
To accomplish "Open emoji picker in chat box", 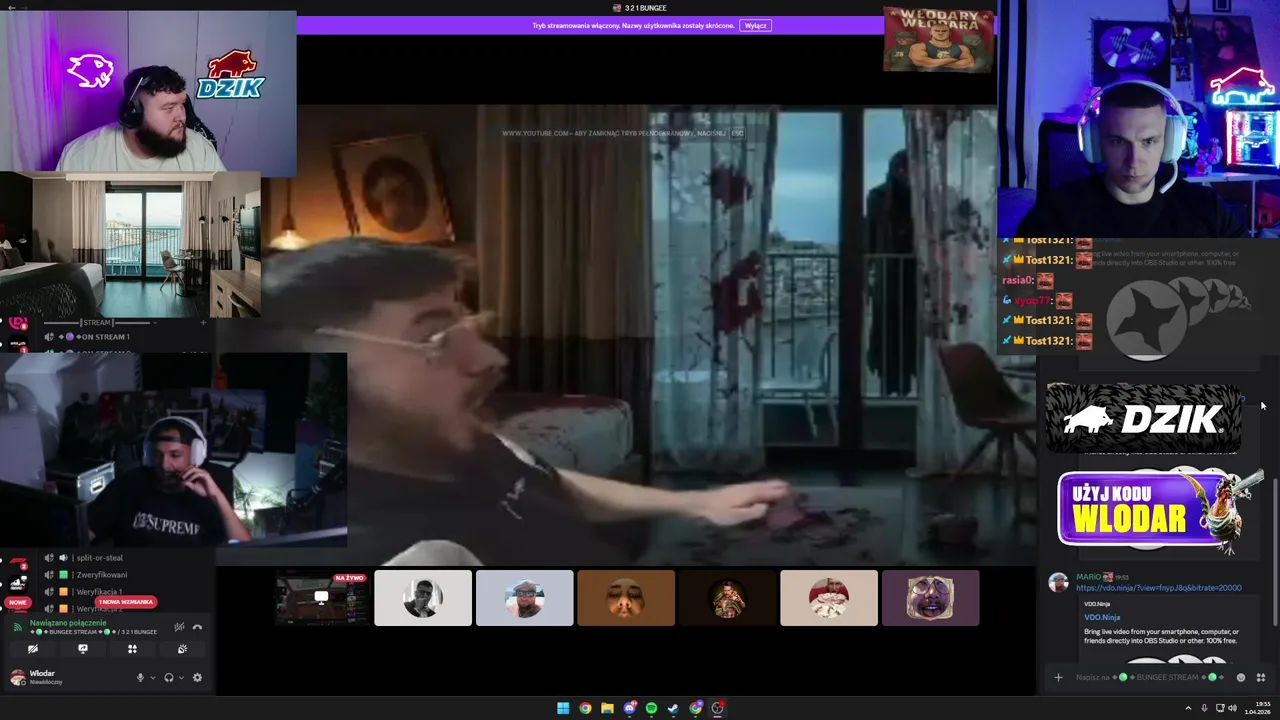I will [x=1241, y=677].
